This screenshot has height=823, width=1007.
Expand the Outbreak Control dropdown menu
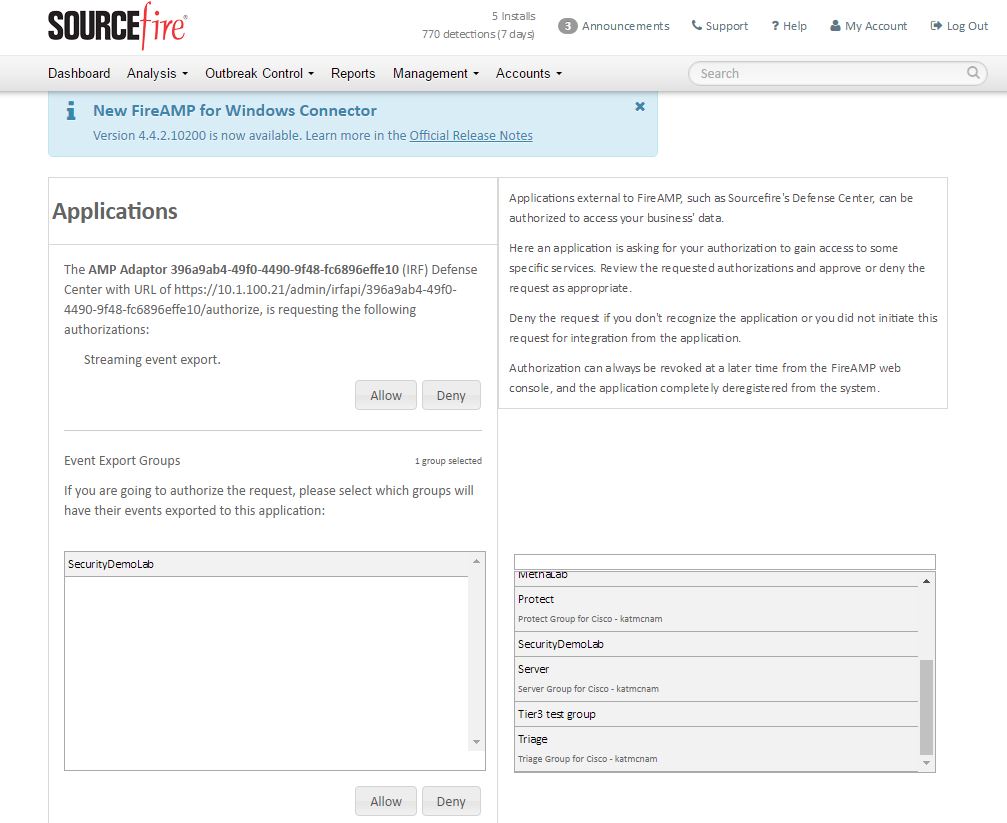[x=259, y=73]
